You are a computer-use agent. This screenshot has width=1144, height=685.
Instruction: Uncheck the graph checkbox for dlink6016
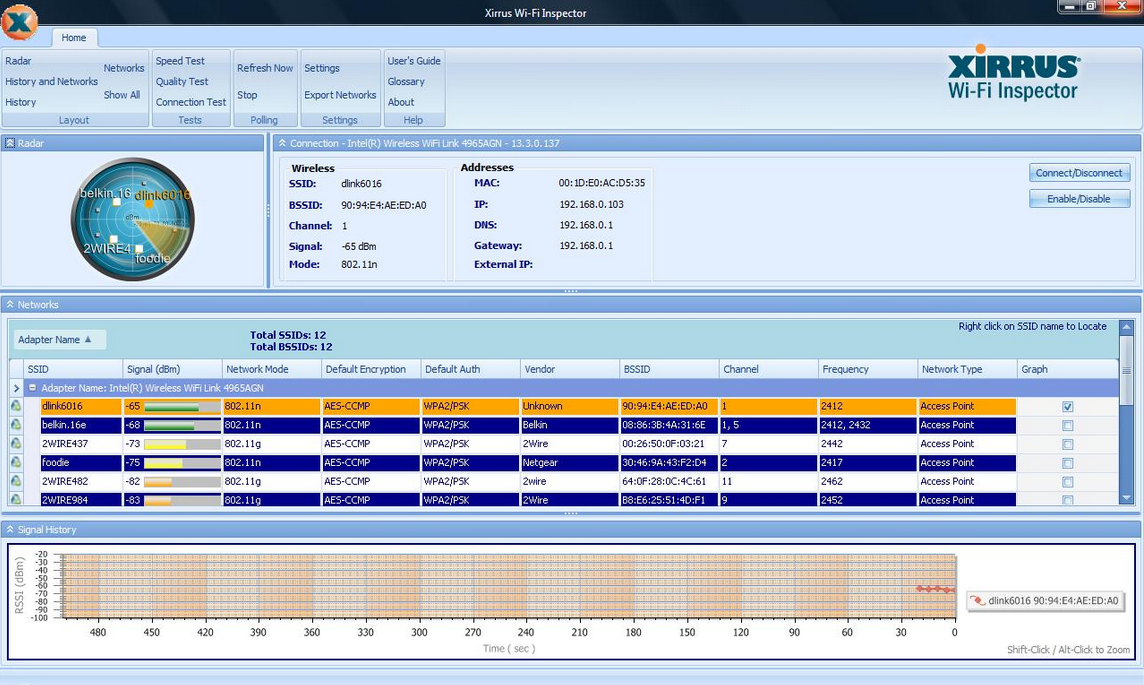coord(1067,406)
